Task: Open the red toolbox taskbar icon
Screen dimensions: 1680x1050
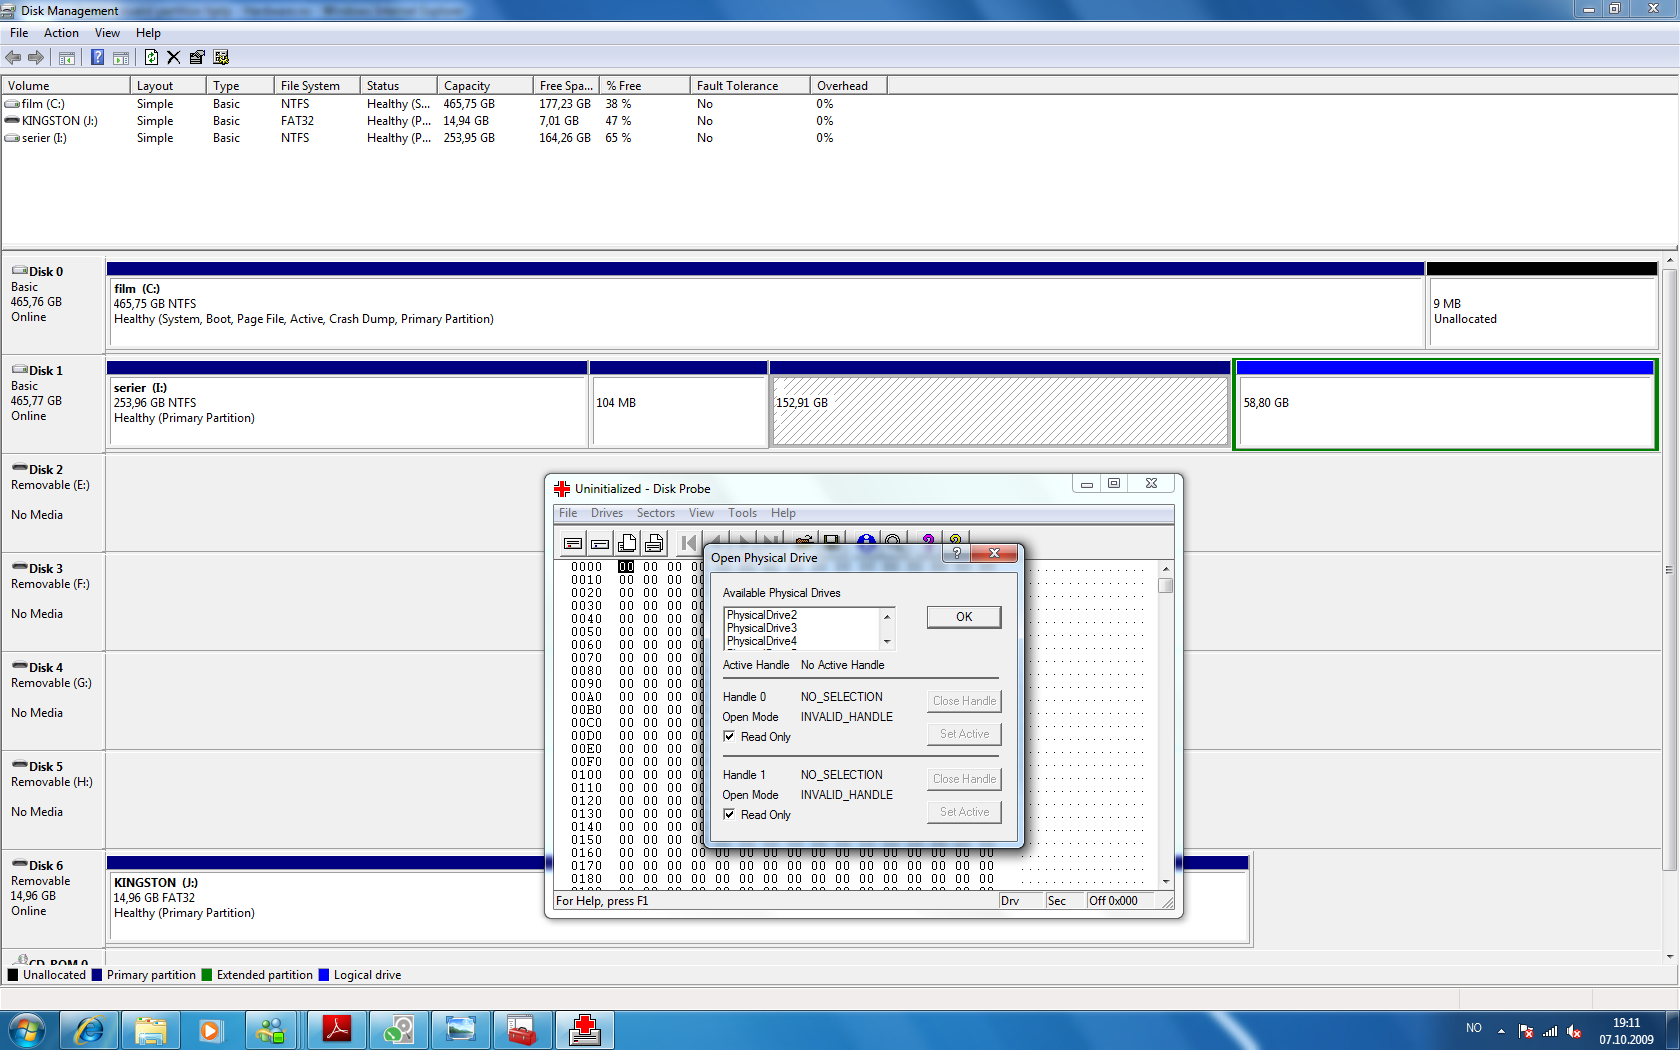Action: coord(521,1030)
